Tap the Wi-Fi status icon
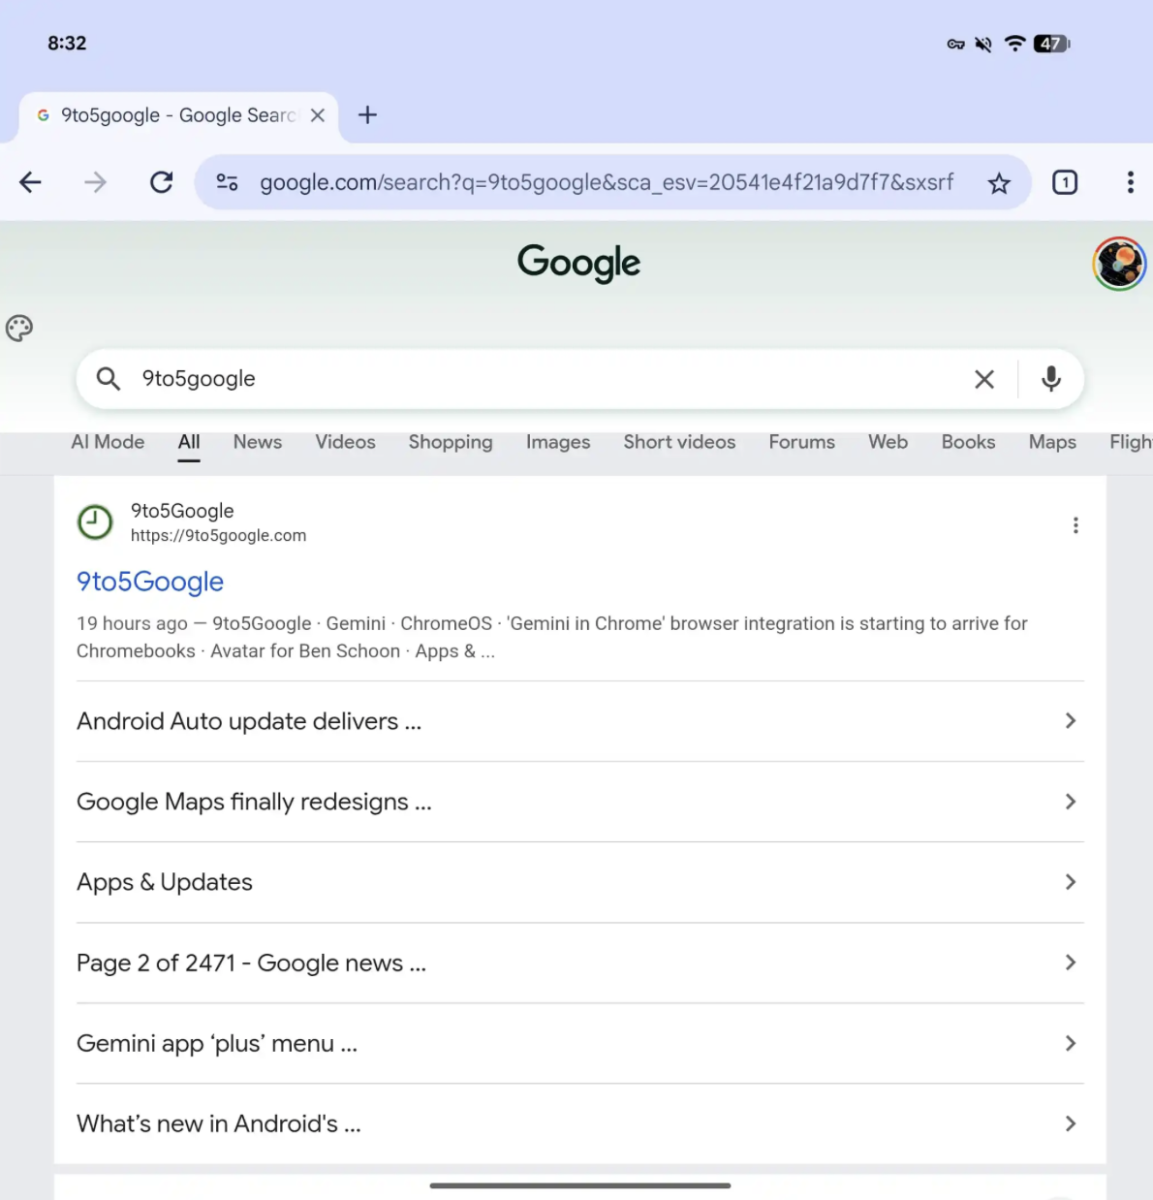 pyautogui.click(x=1015, y=43)
